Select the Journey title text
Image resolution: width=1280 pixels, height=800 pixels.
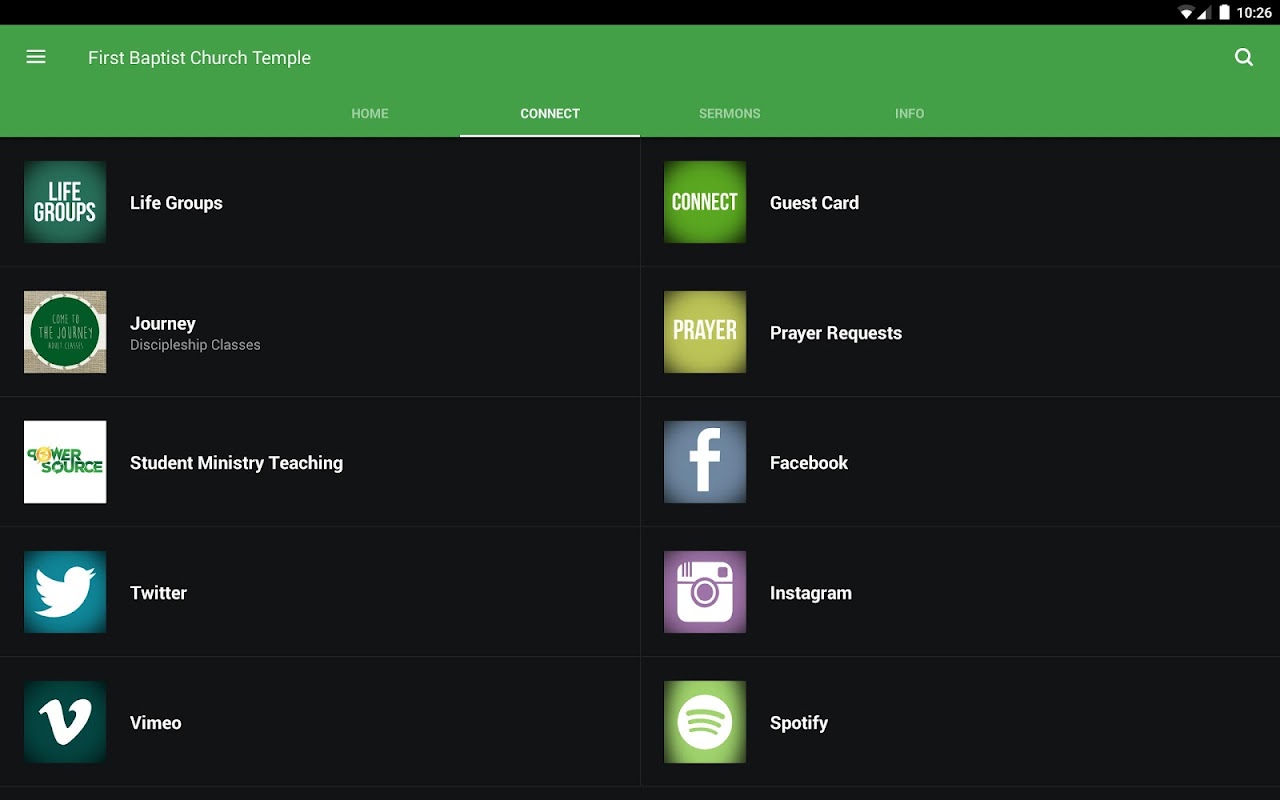point(163,323)
